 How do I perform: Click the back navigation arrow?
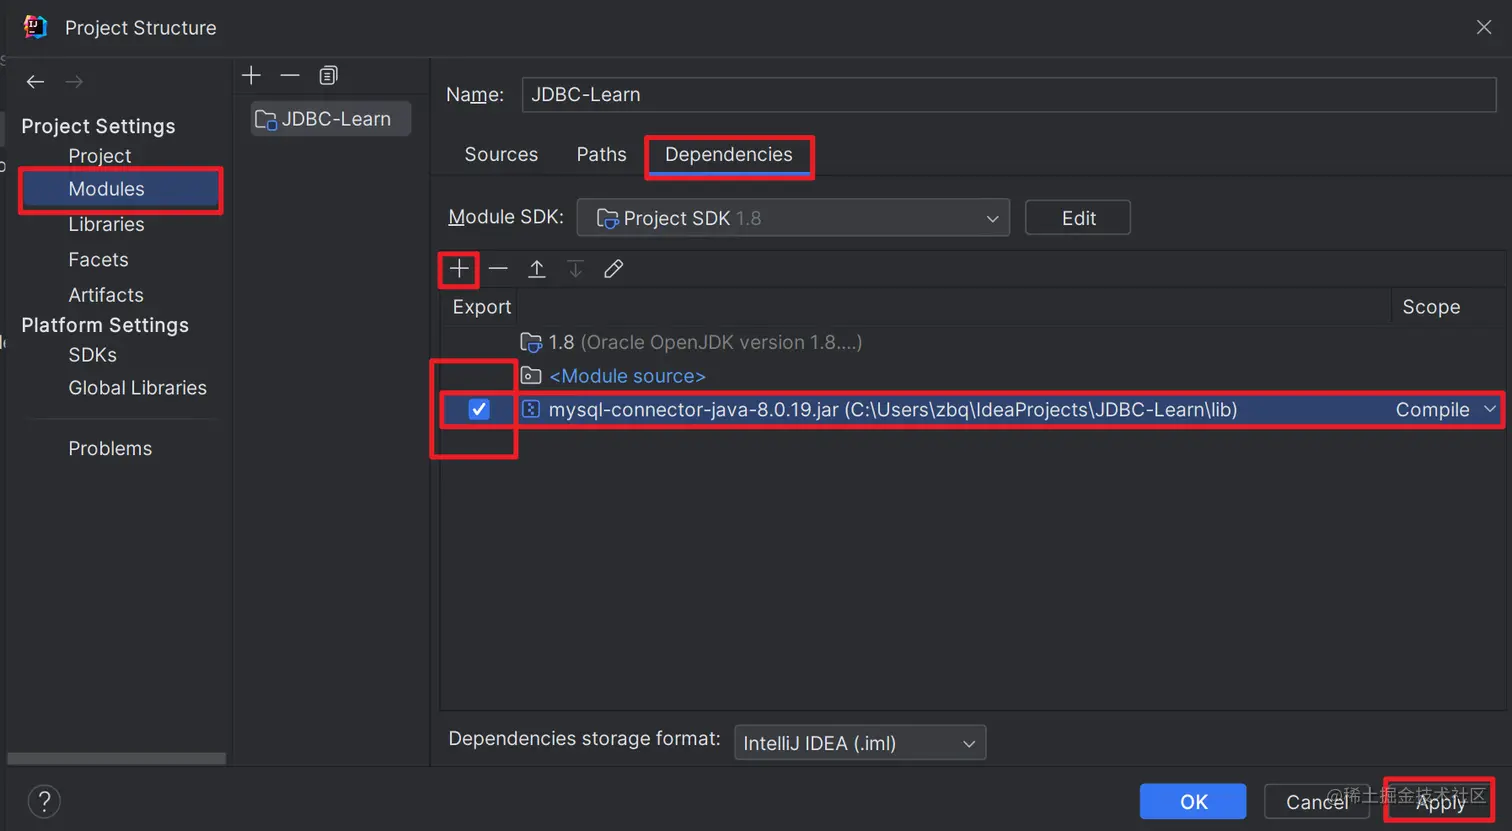pos(36,82)
